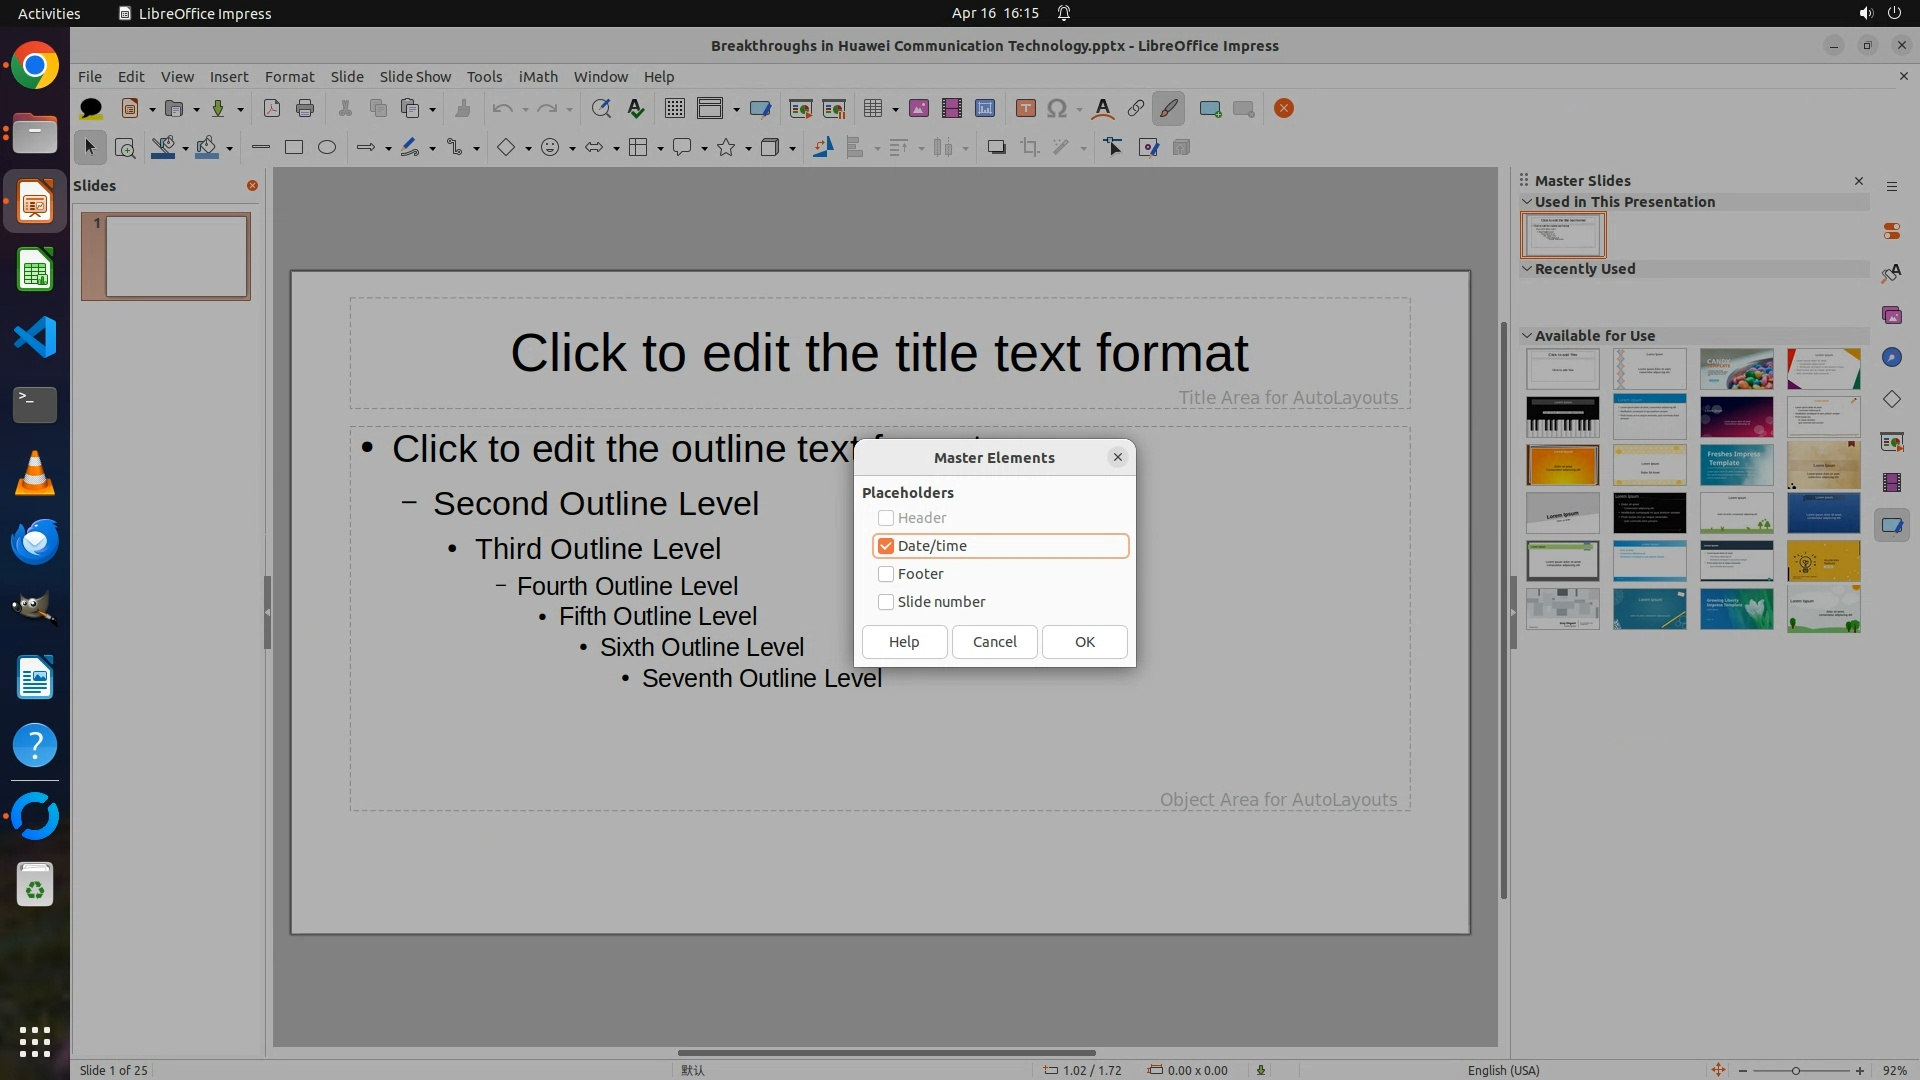Collapse Used in This Presentation section
The width and height of the screenshot is (1920, 1080).
click(1527, 202)
